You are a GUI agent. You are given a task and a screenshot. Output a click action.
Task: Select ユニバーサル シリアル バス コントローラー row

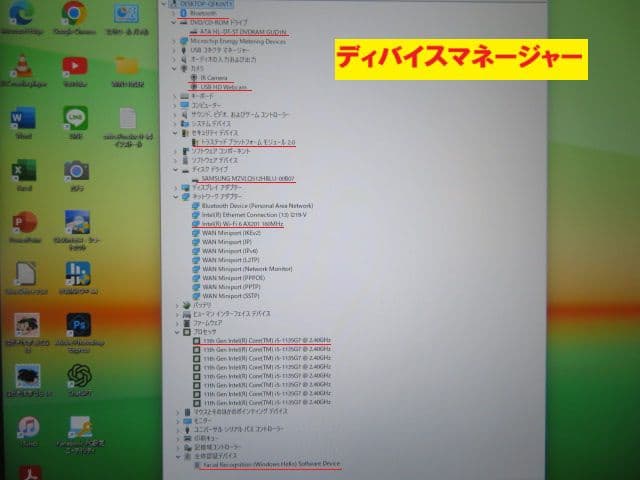click(x=233, y=429)
